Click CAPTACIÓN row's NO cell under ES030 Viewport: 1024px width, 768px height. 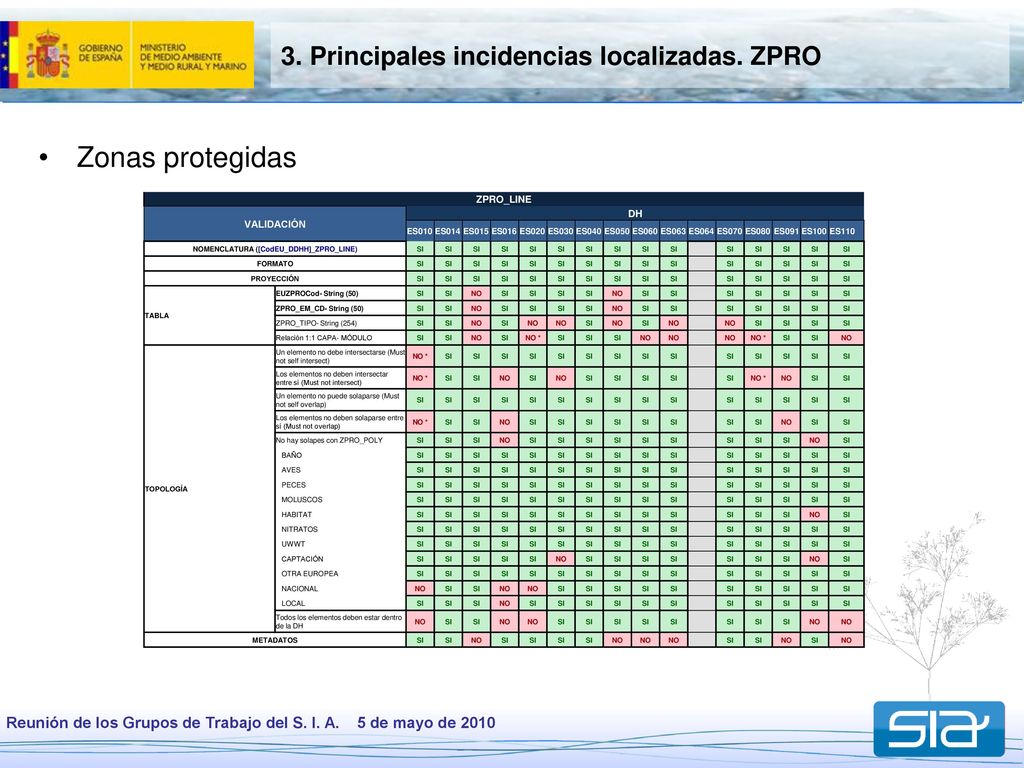pyautogui.click(x=560, y=559)
